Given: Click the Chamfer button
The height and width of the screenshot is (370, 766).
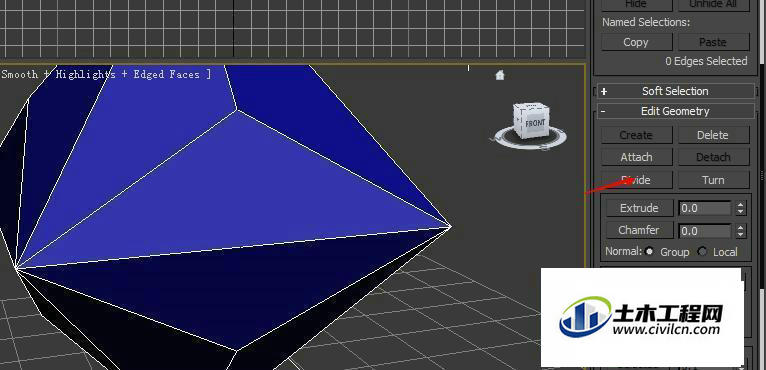Looking at the screenshot, I should click(x=639, y=230).
